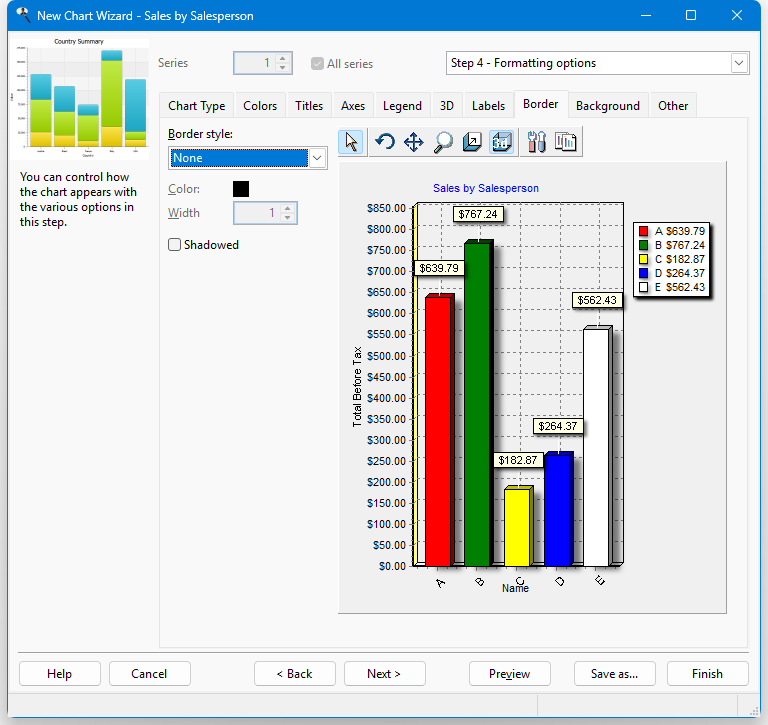This screenshot has width=768, height=725.
Task: Select the arrow pointer tool
Action: [351, 142]
